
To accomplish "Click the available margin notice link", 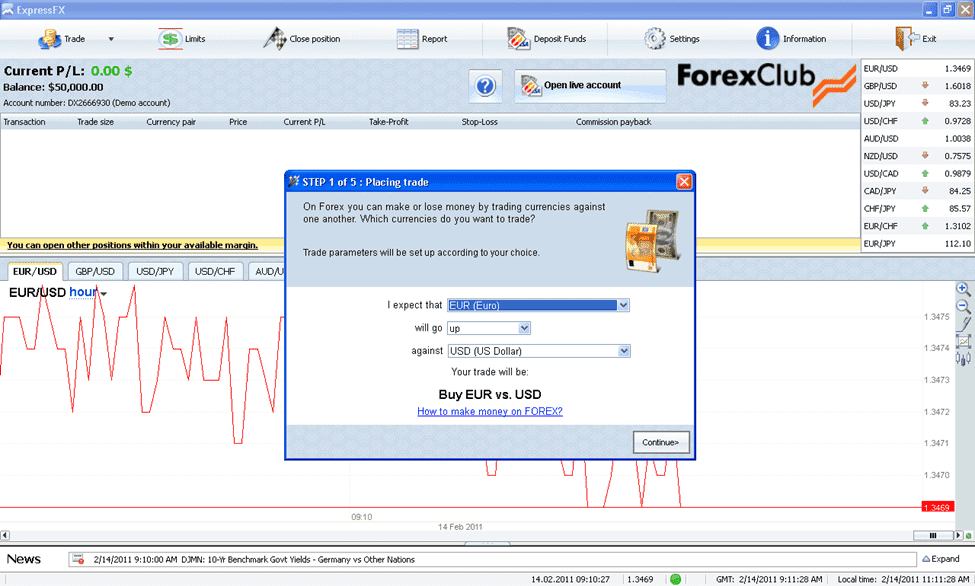I will point(132,245).
